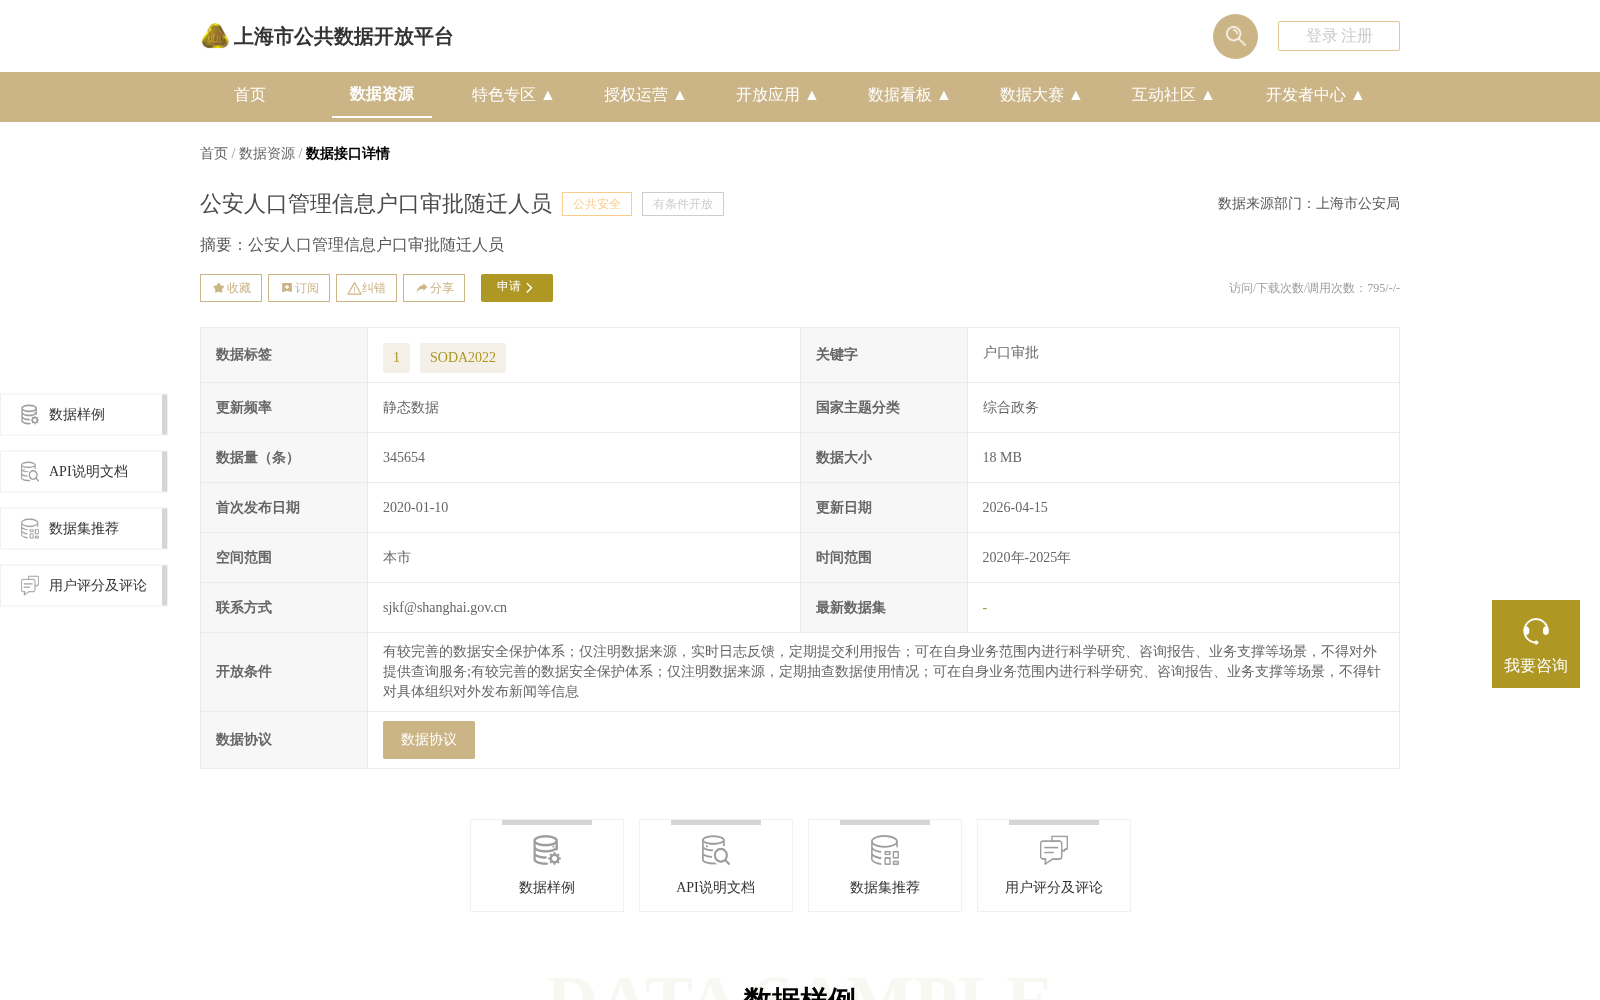
Task: Click sidebar label 数据样例
Action: click(x=77, y=414)
